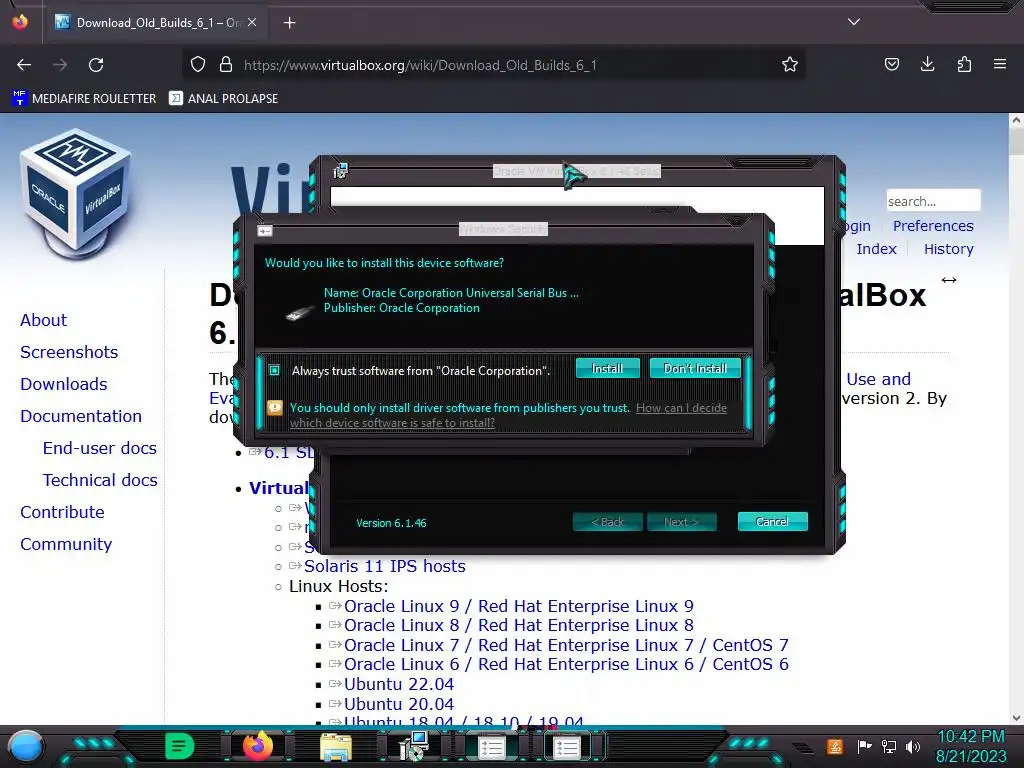Screen dimensions: 1024x768
Task: Click the page vertical scrollbar
Action: 1016,418
